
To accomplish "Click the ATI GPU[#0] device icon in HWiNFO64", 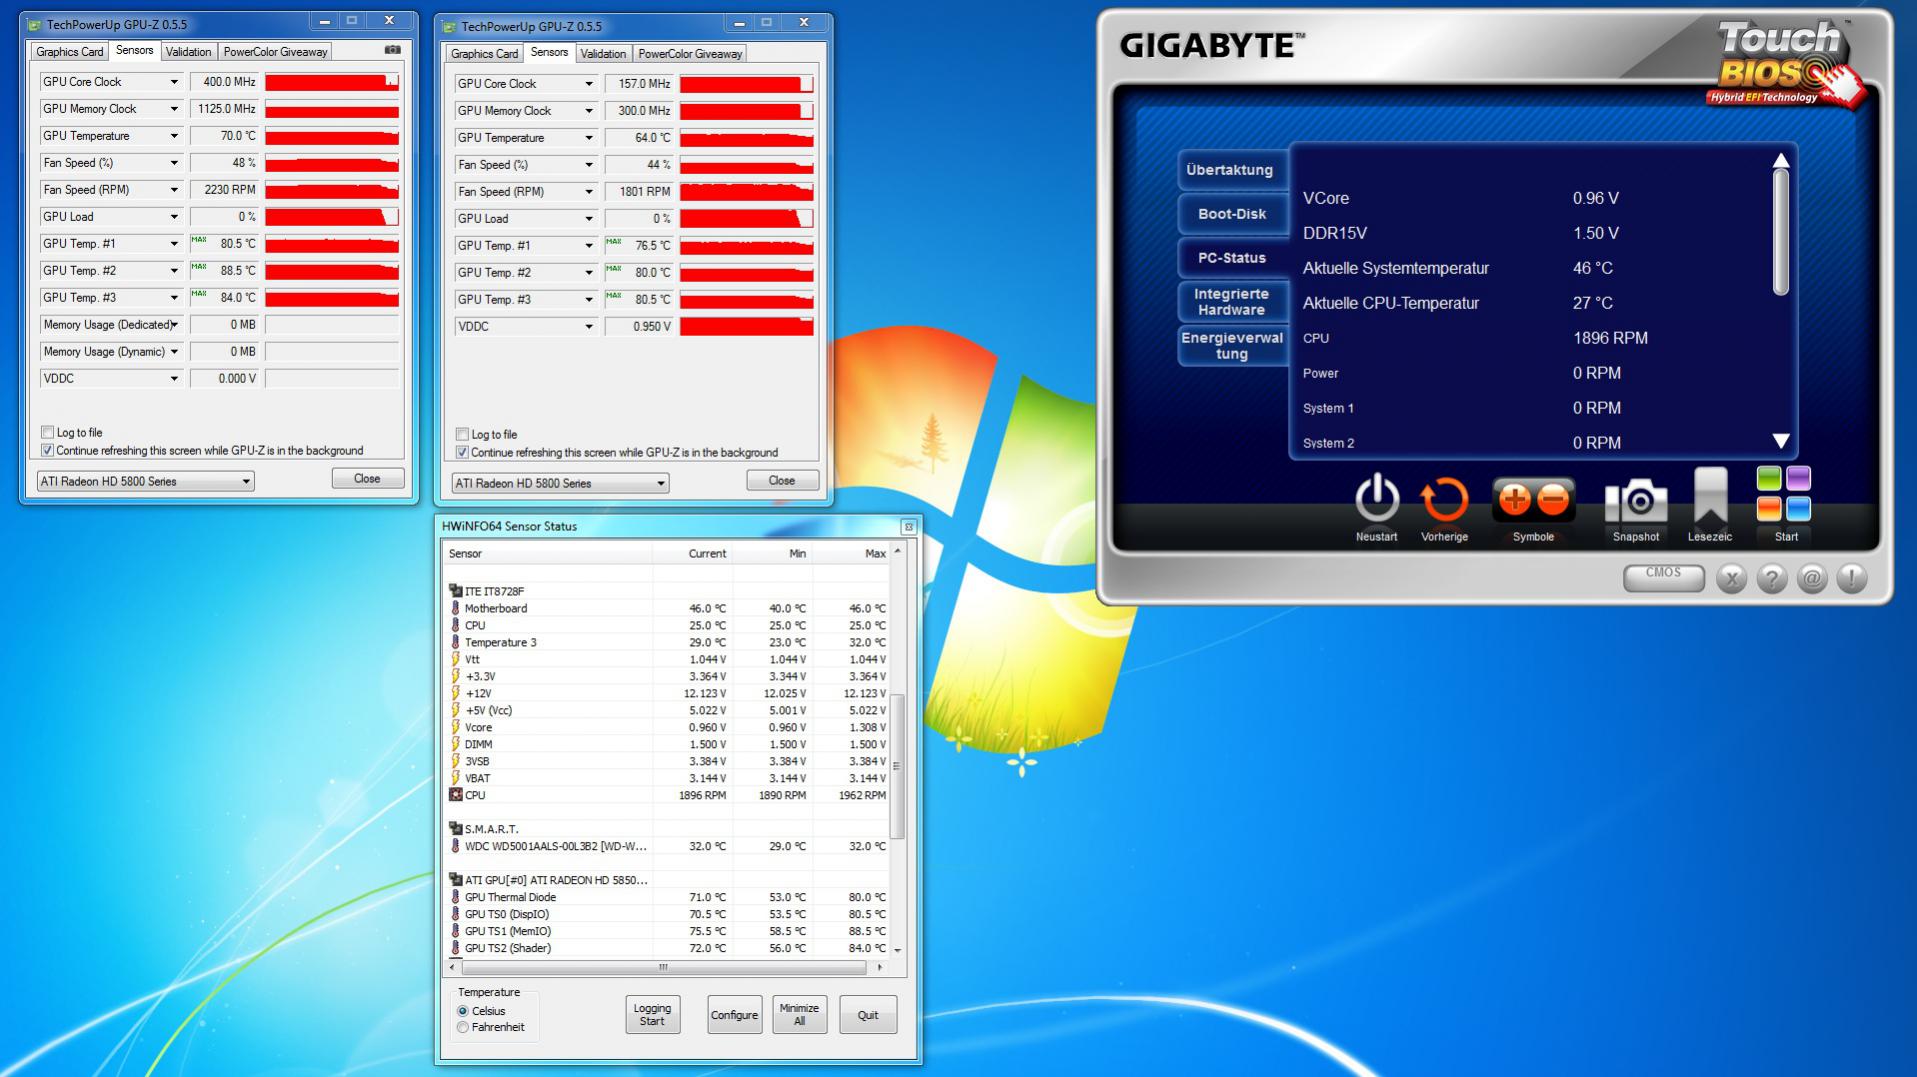I will tap(456, 880).
